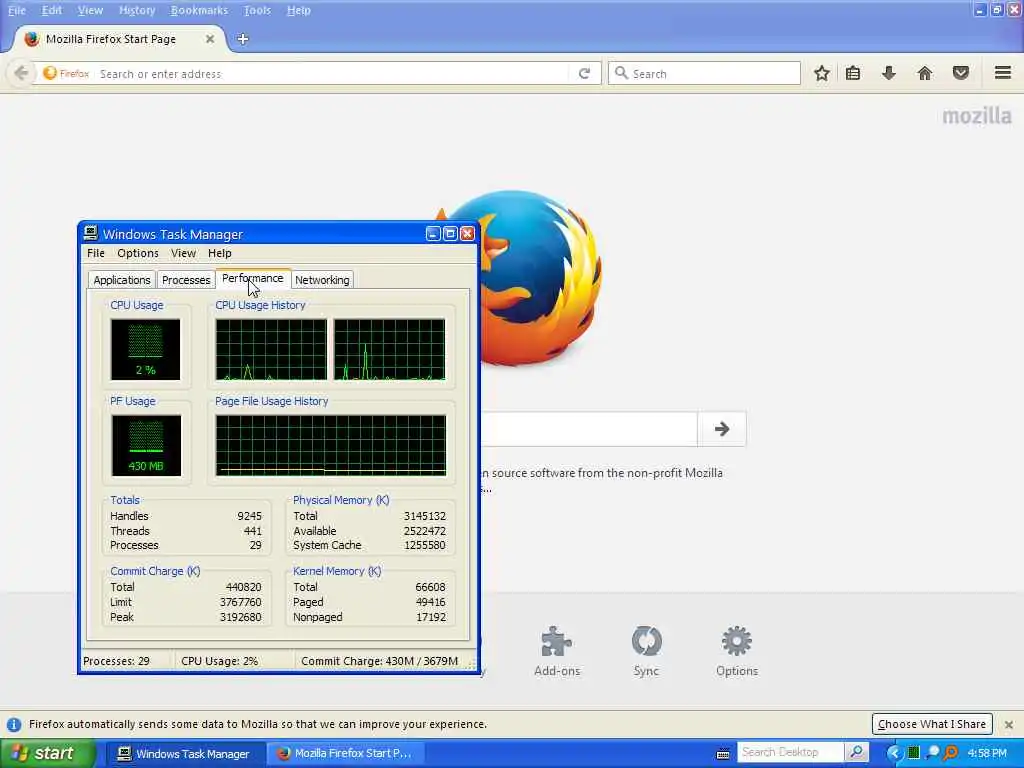This screenshot has width=1024, height=768.
Task: Click the Kernel Memory Nonpaged value 17192
Action: [x=431, y=617]
